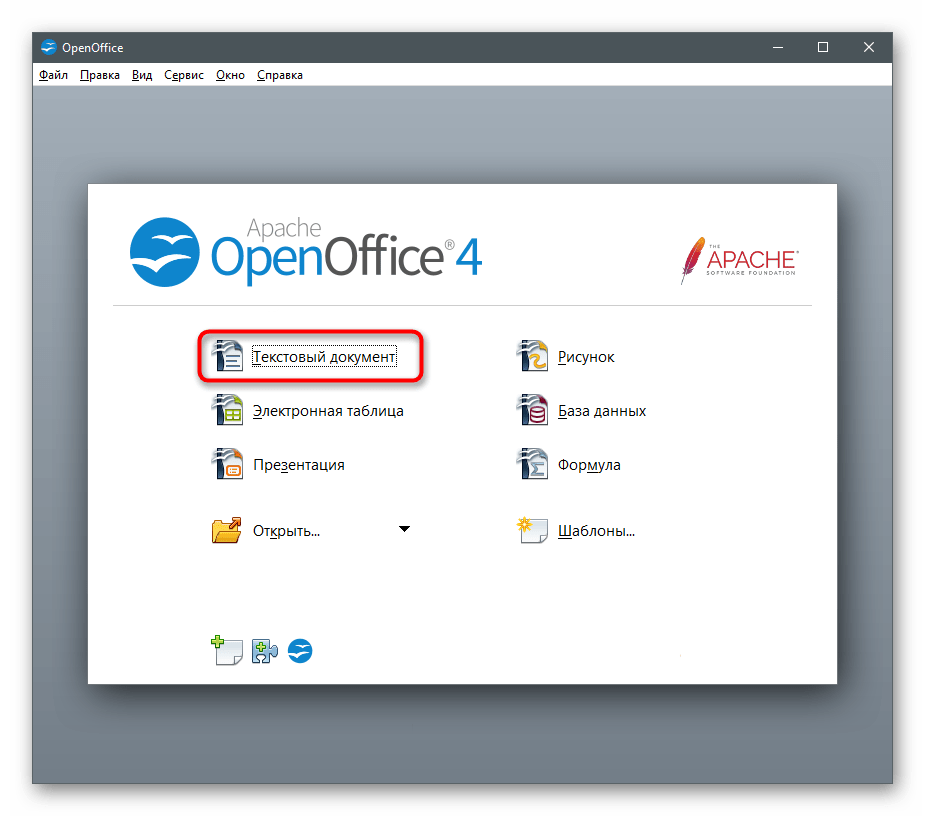Image resolution: width=925 pixels, height=816 pixels.
Task: Maximize the OpenOffice window
Action: click(823, 47)
